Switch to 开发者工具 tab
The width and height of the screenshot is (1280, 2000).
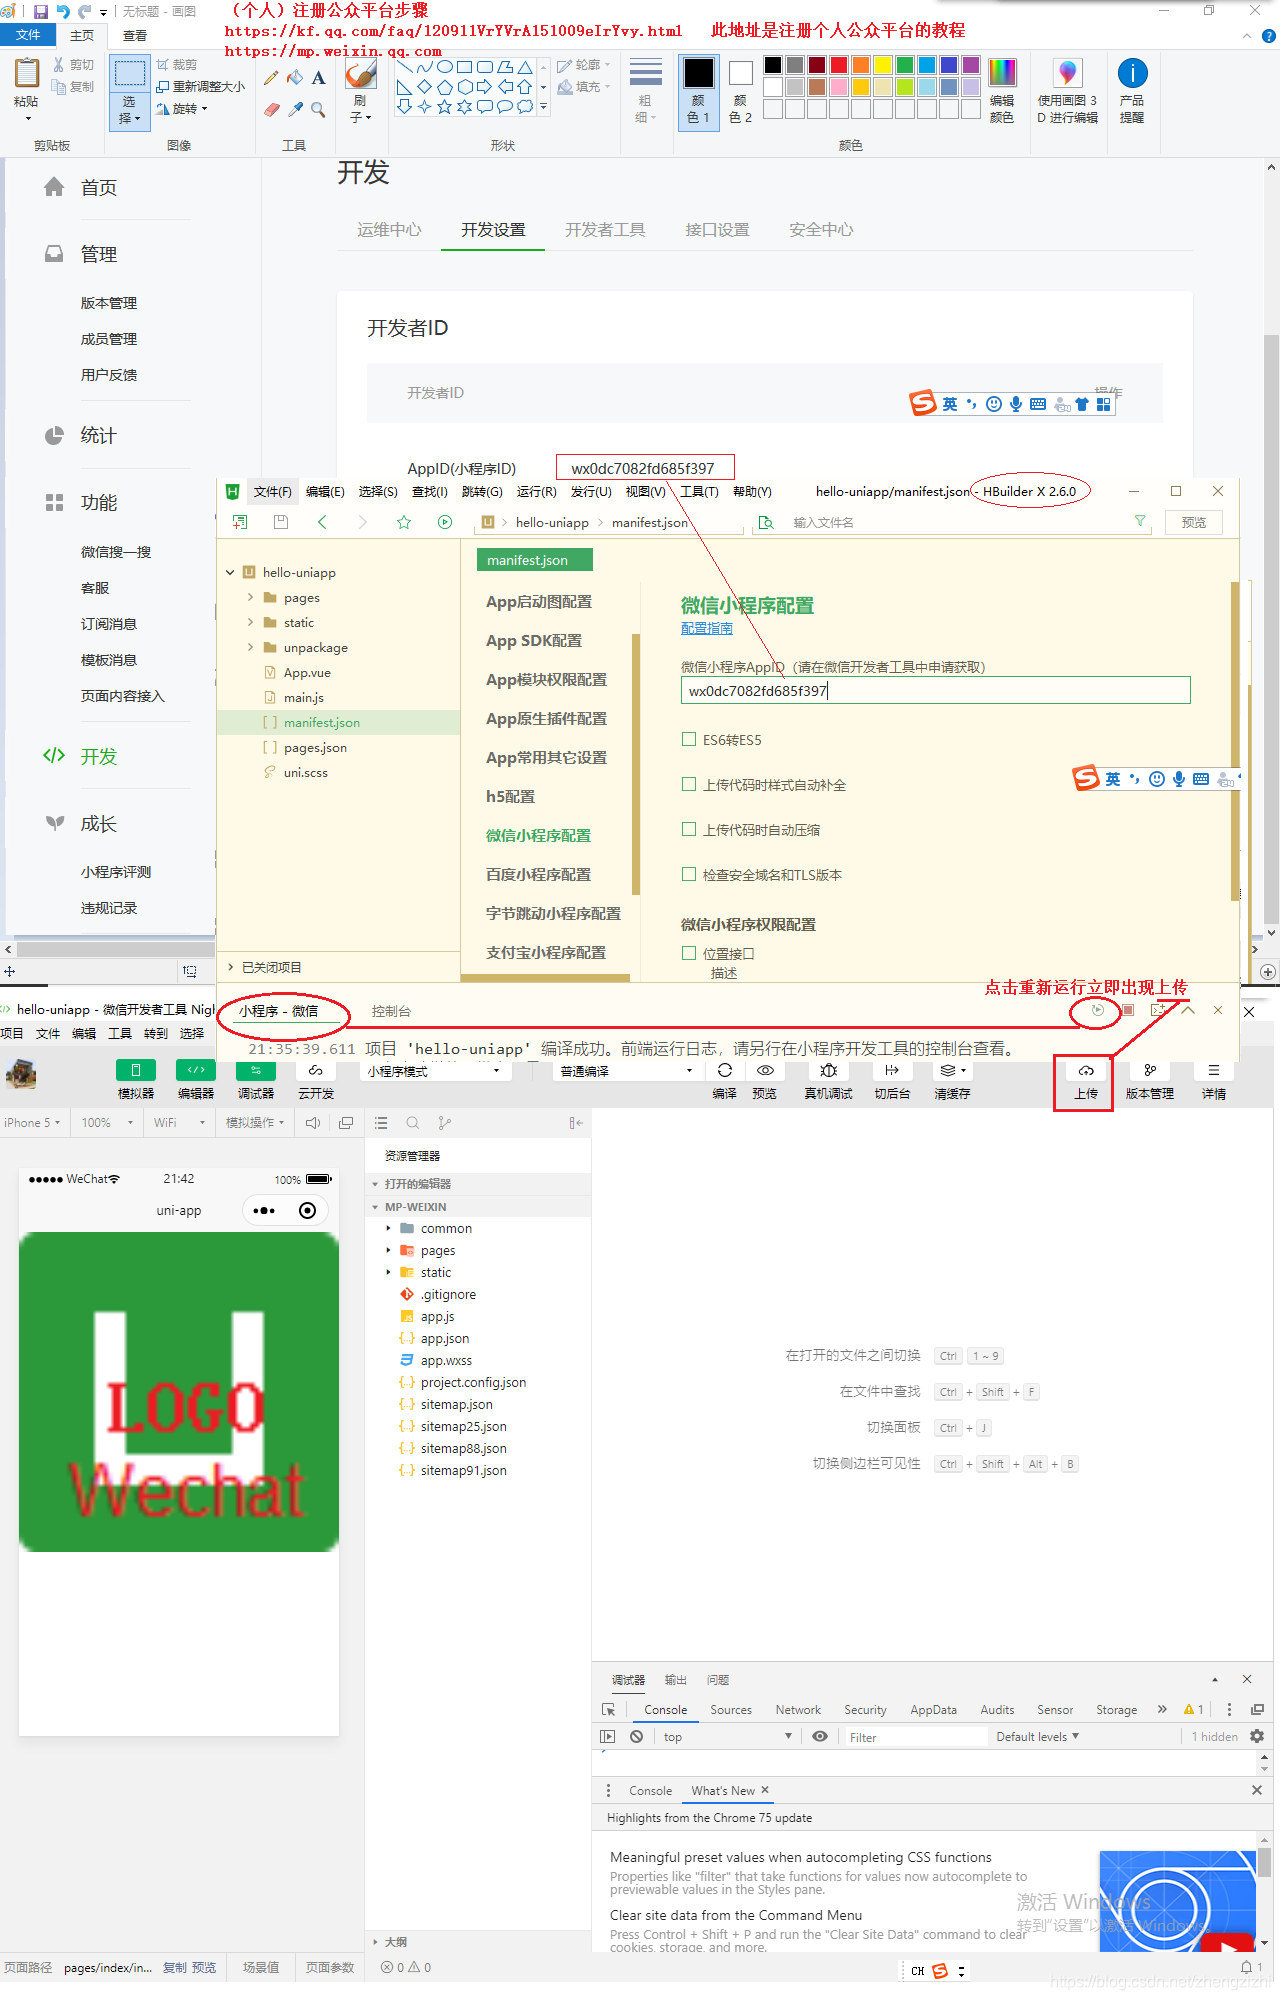[x=605, y=230]
